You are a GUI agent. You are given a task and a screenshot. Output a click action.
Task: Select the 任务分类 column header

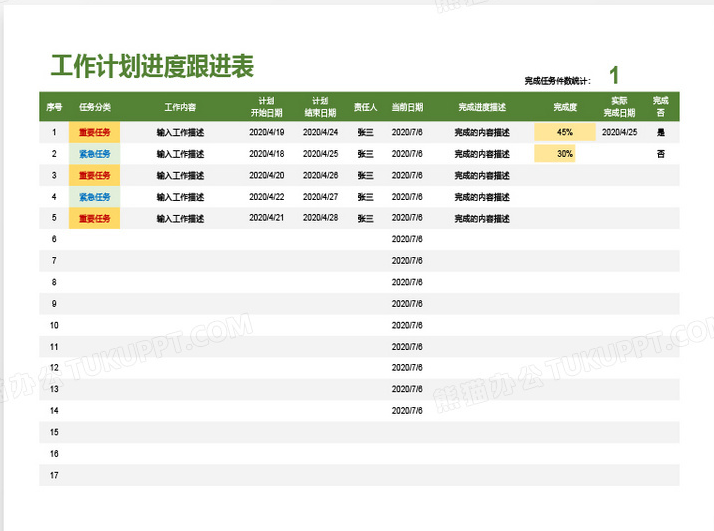tap(95, 106)
